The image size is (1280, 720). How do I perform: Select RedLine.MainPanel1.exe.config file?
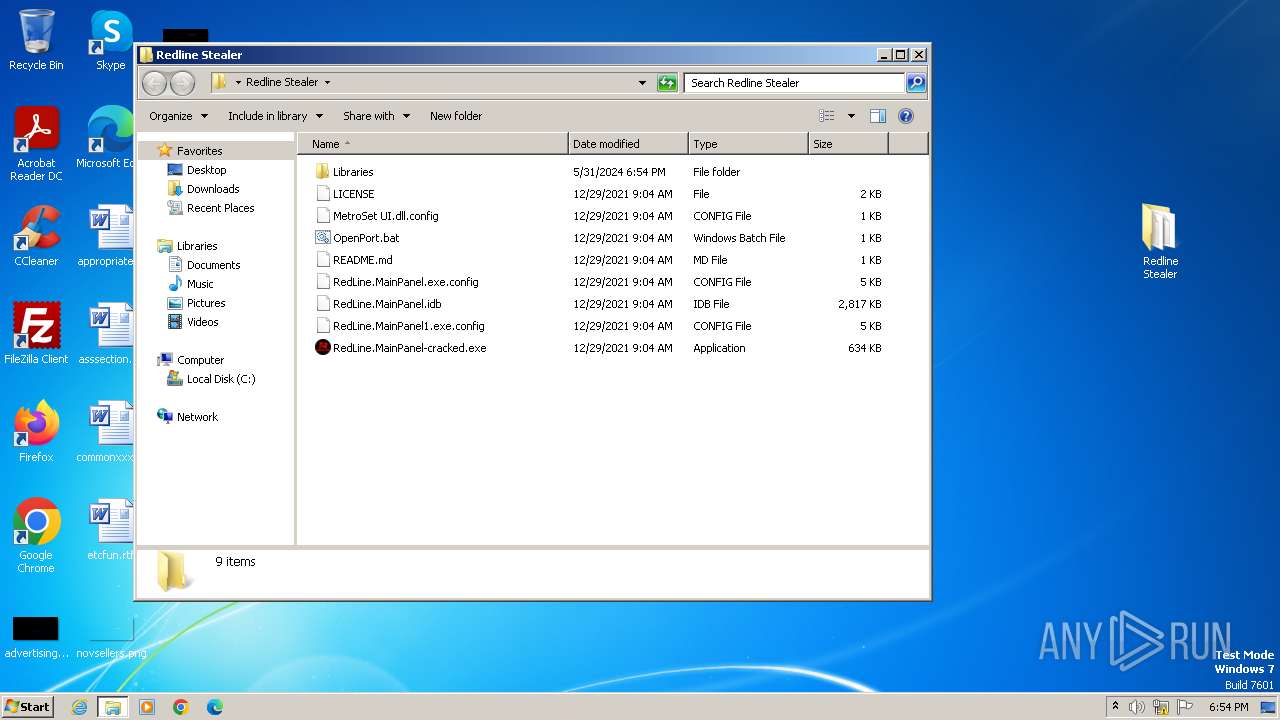point(600,326)
